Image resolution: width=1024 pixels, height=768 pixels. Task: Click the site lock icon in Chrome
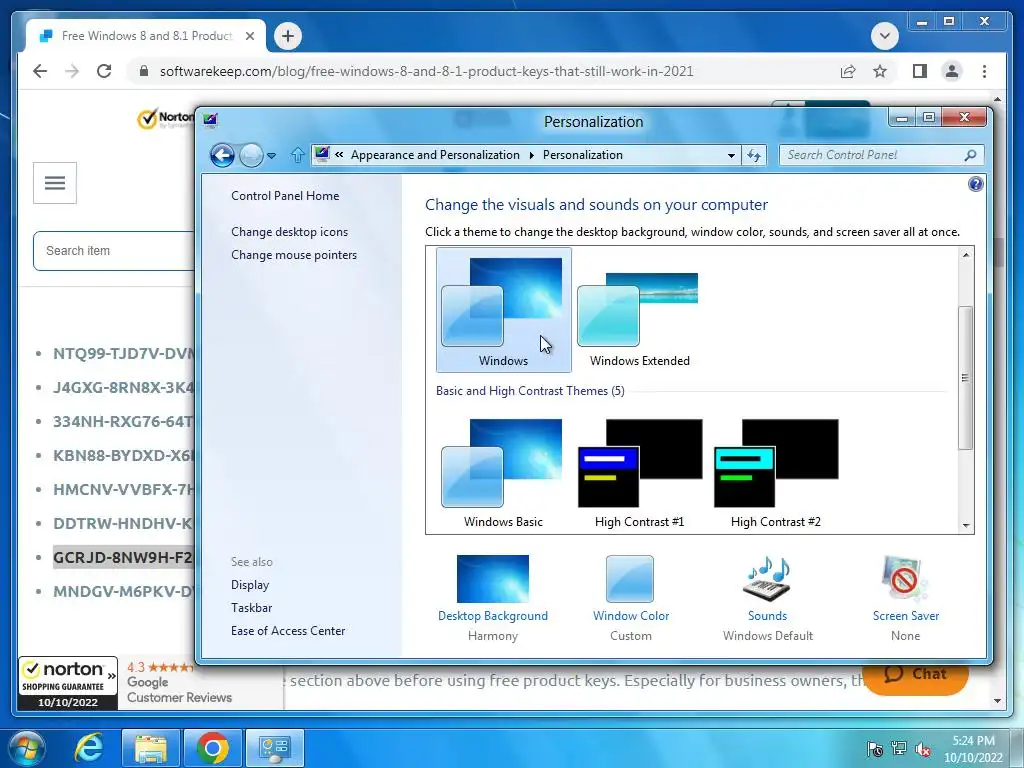144,71
